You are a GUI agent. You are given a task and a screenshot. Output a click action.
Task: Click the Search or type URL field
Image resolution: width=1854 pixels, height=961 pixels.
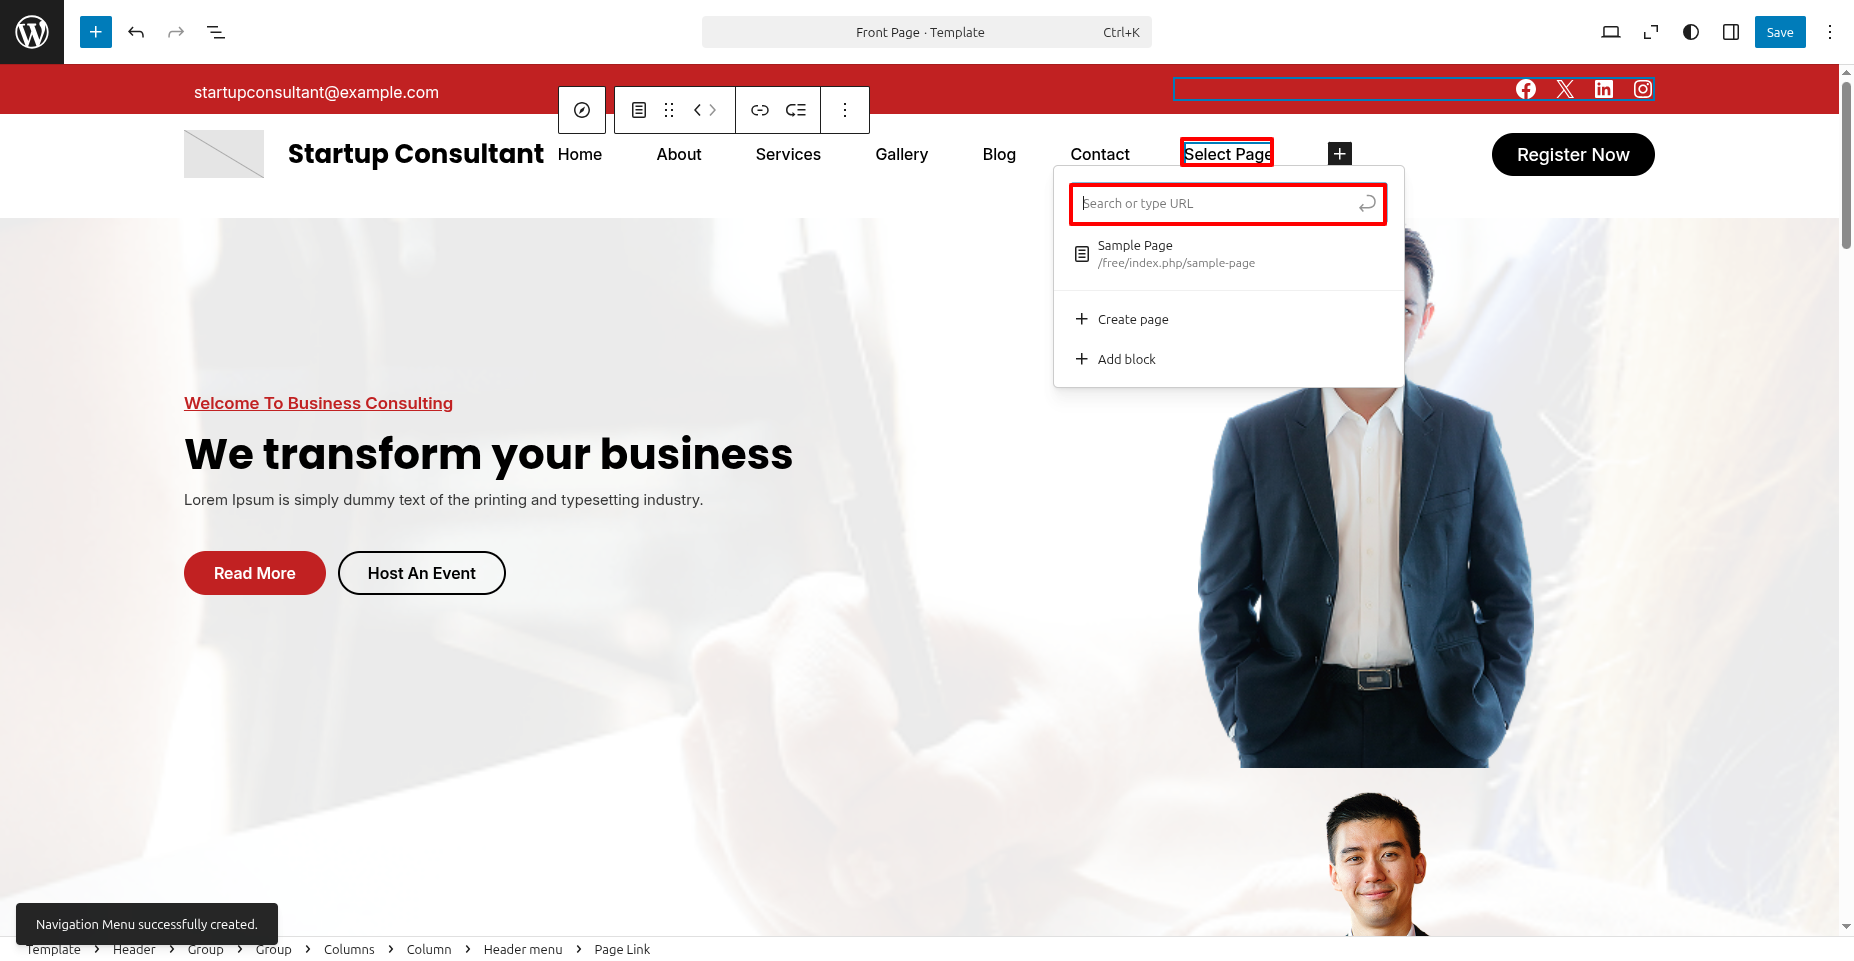1216,204
